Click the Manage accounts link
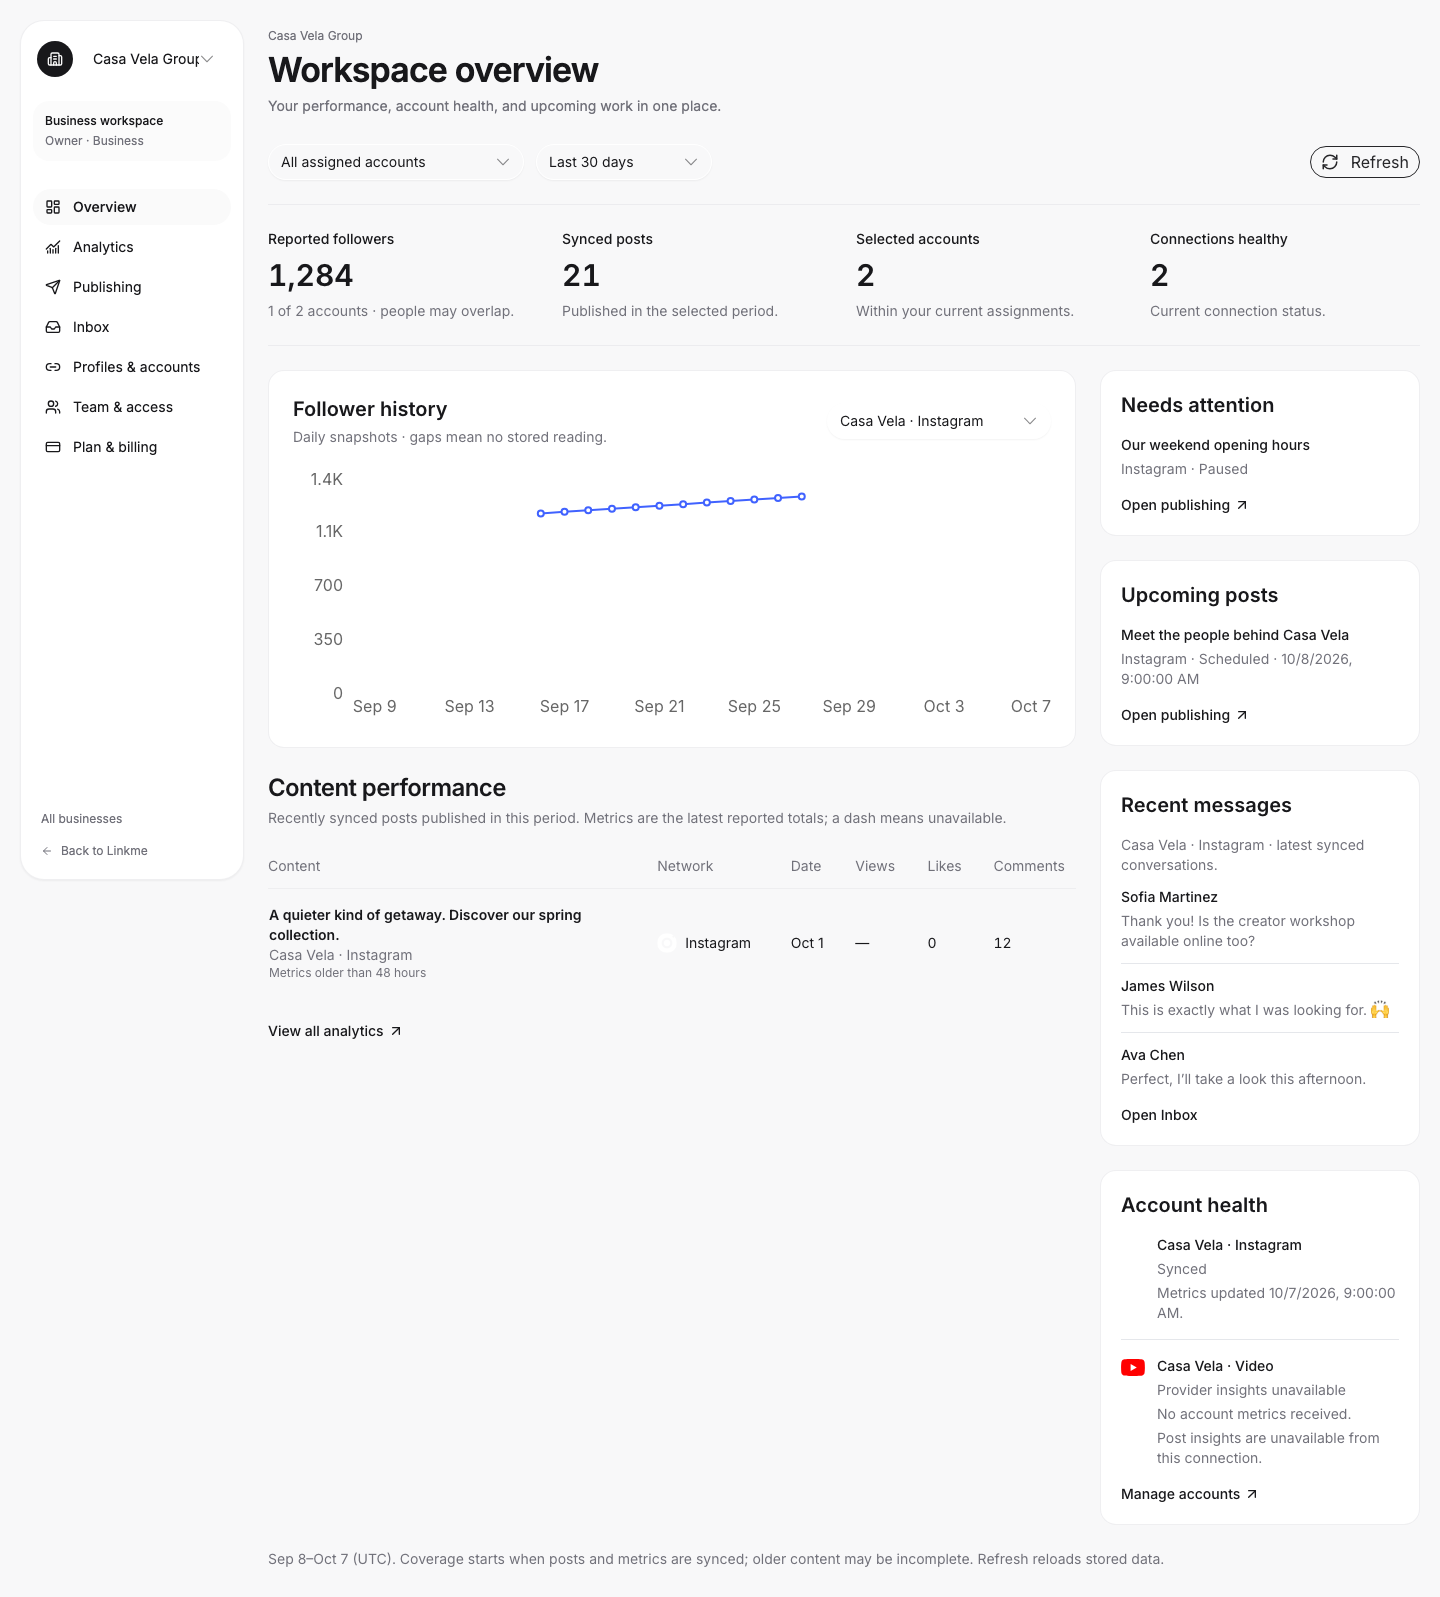The height and width of the screenshot is (1597, 1440). click(x=1189, y=1494)
